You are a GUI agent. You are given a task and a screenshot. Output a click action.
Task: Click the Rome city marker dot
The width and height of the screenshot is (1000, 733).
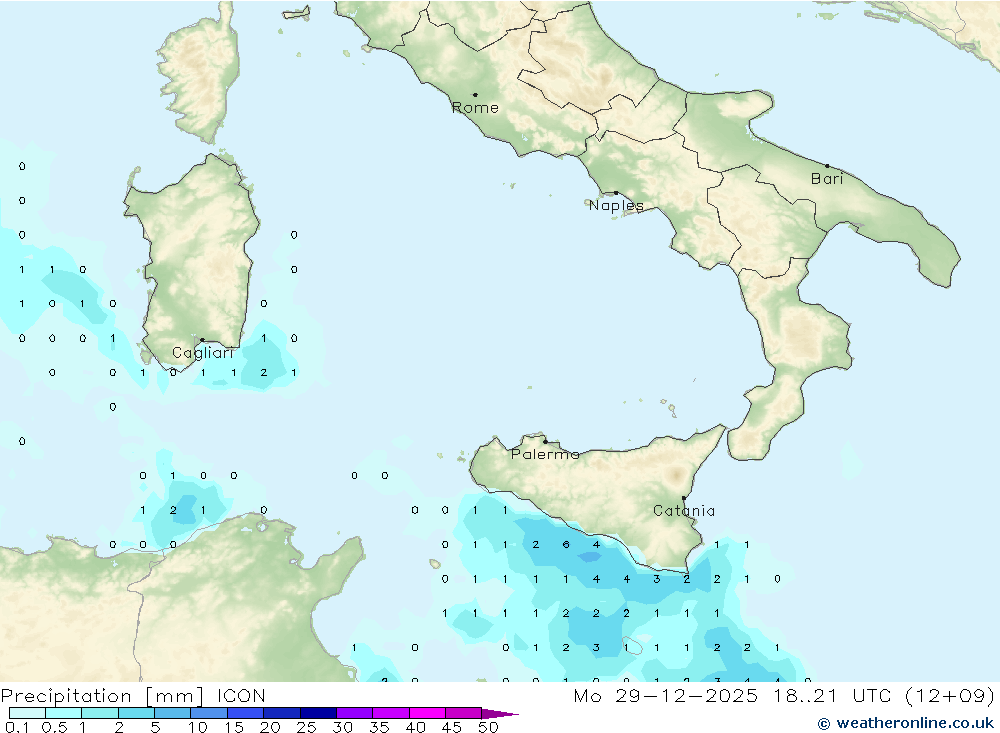point(475,95)
